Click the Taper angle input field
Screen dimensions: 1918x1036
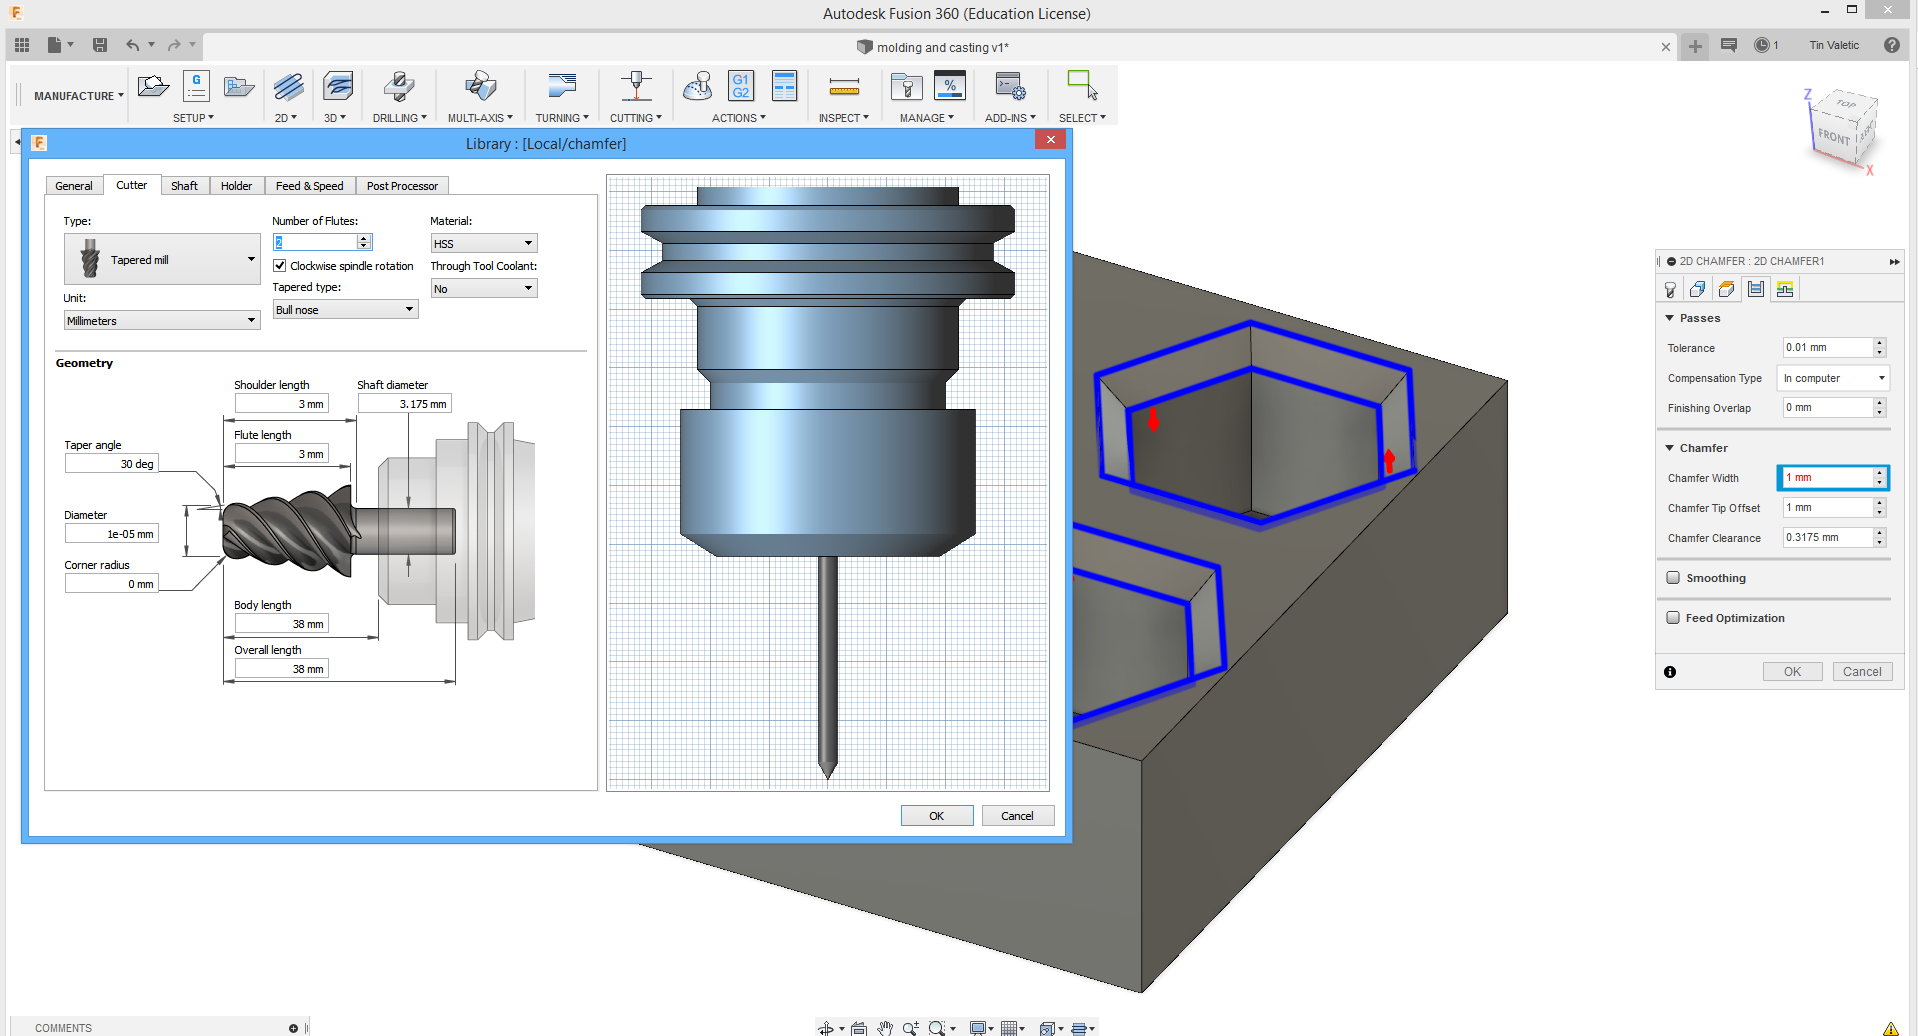click(x=111, y=464)
